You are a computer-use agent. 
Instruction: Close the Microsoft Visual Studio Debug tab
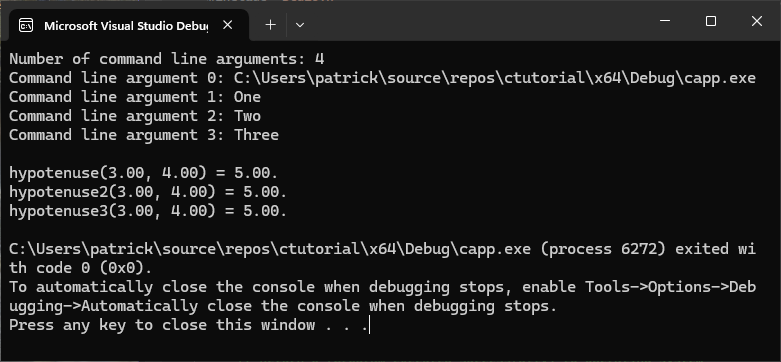(228, 24)
